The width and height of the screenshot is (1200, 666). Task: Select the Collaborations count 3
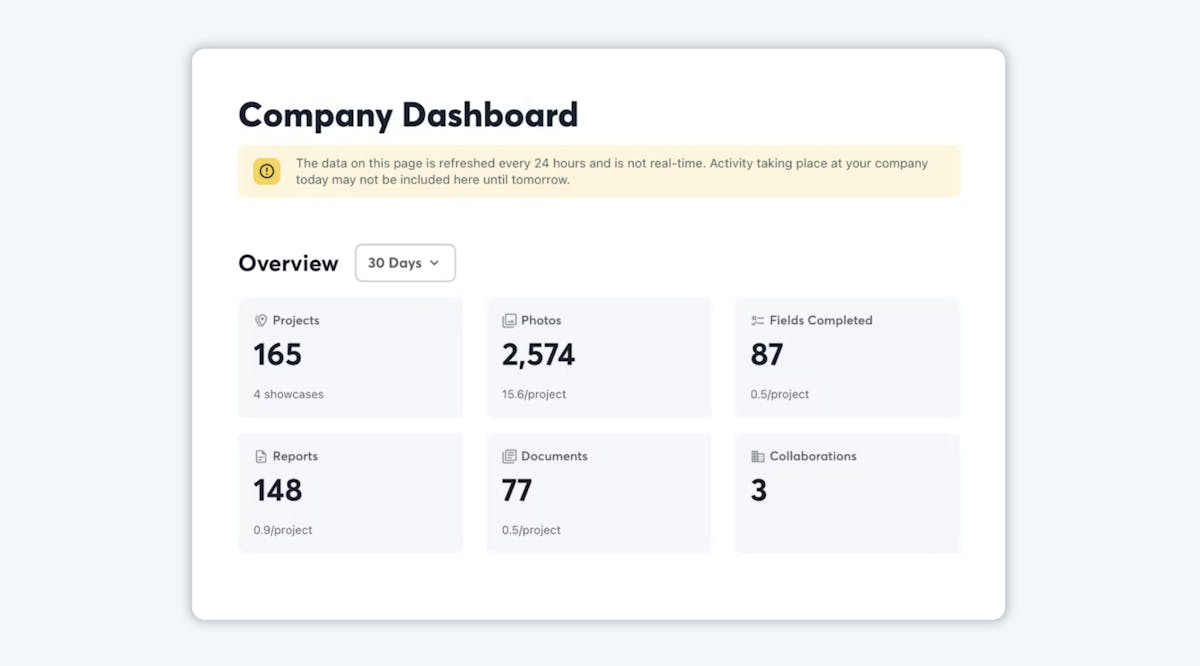click(x=759, y=490)
